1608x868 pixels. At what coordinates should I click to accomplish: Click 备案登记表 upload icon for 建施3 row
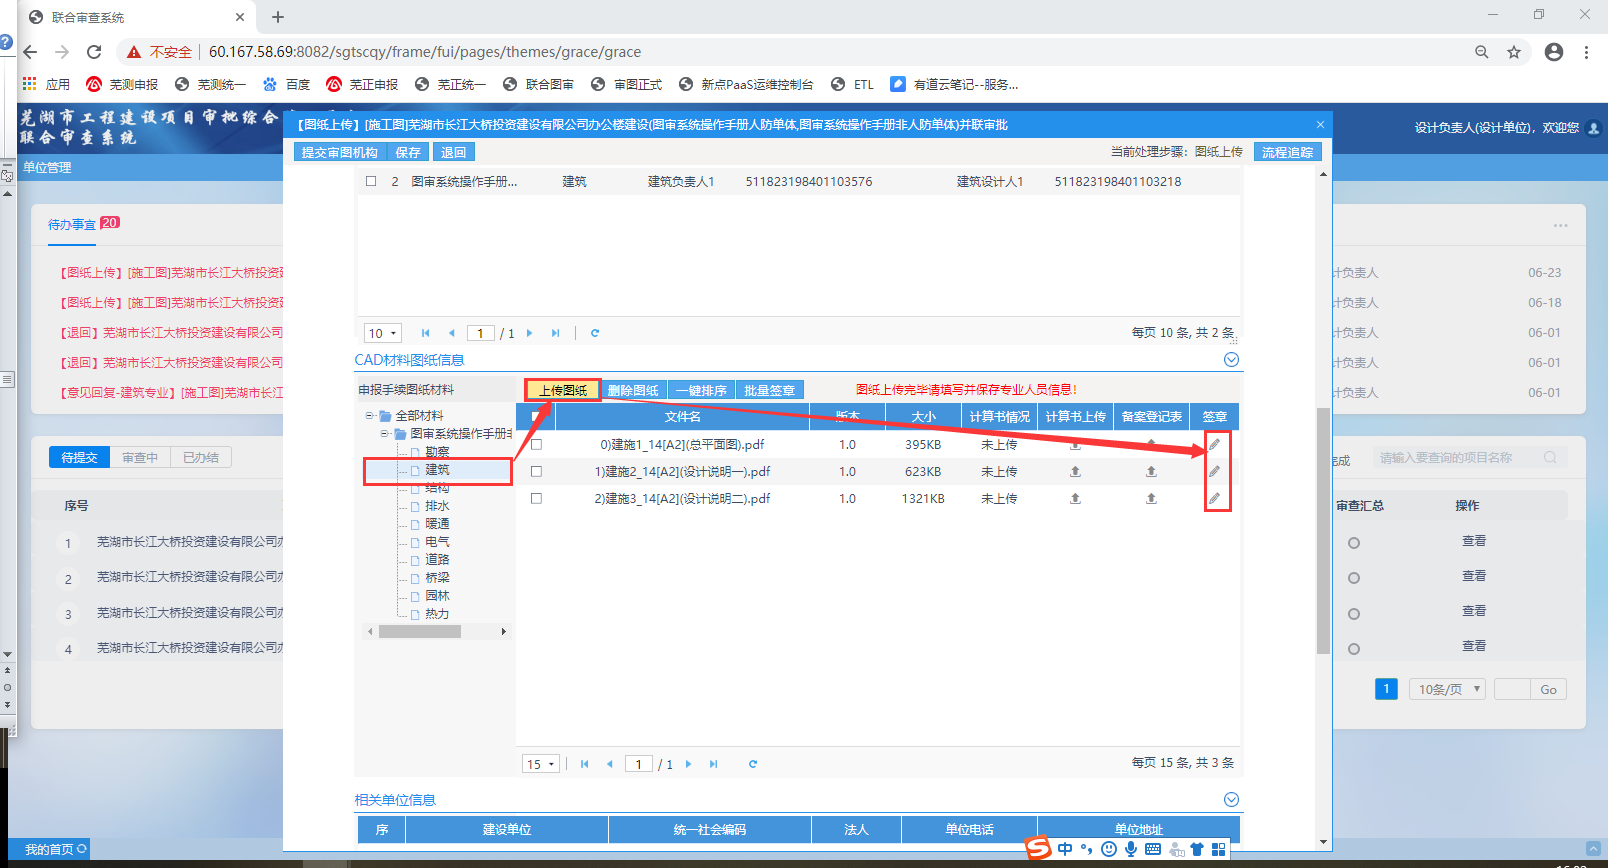click(x=1151, y=498)
